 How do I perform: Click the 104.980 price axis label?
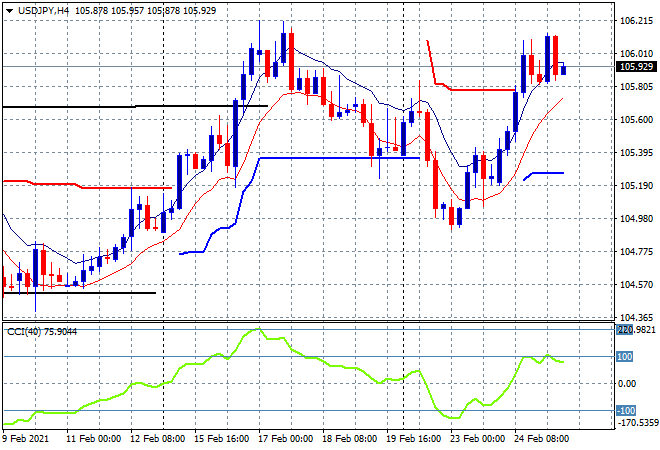637,218
